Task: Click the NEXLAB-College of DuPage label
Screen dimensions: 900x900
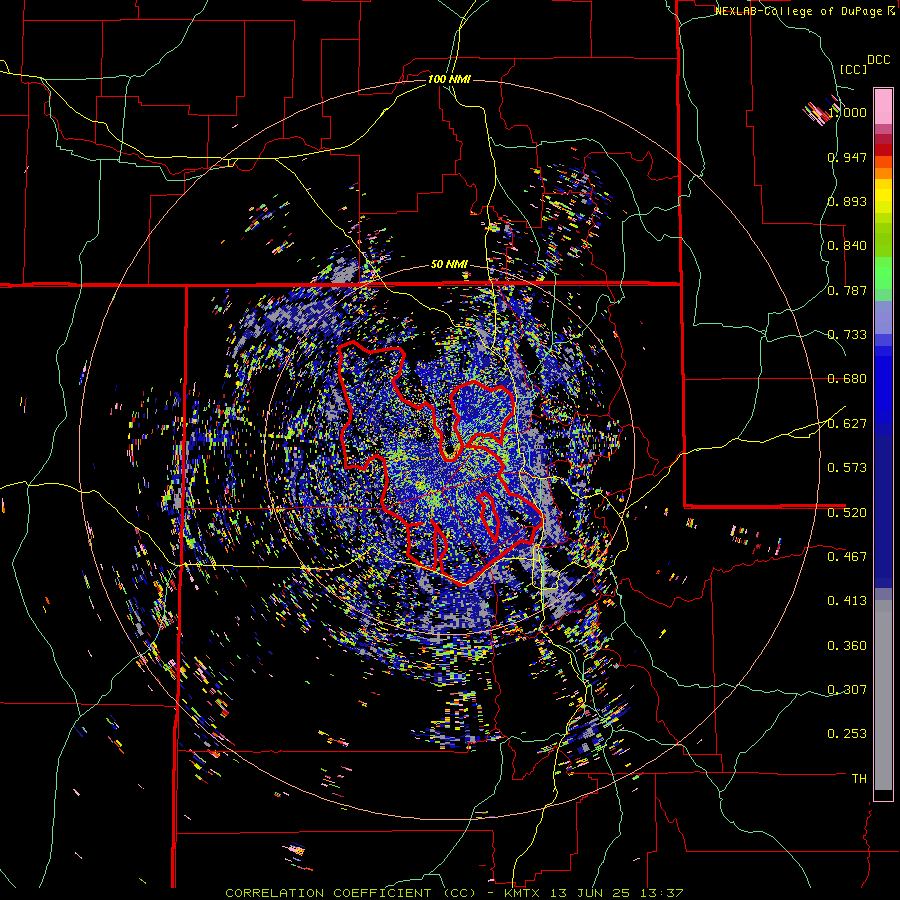Action: pyautogui.click(x=798, y=11)
